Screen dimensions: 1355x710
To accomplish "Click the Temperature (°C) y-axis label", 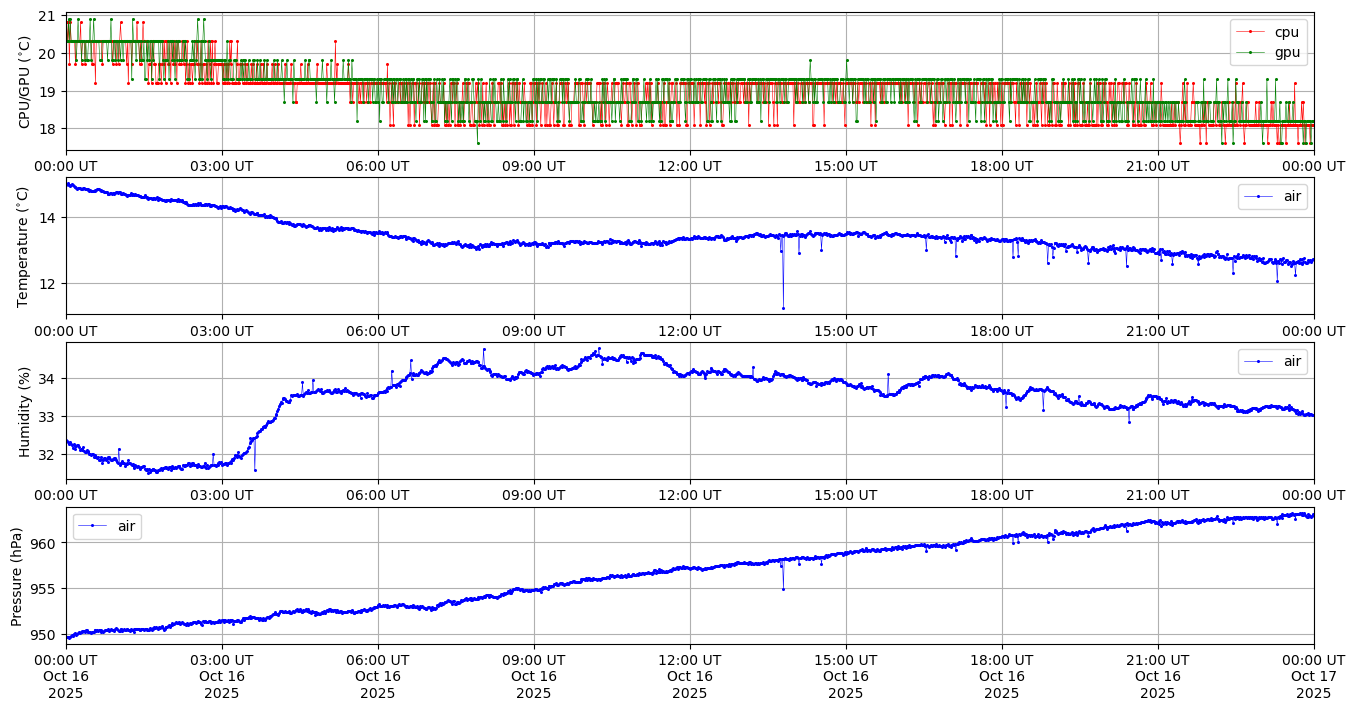I will coord(24,246).
